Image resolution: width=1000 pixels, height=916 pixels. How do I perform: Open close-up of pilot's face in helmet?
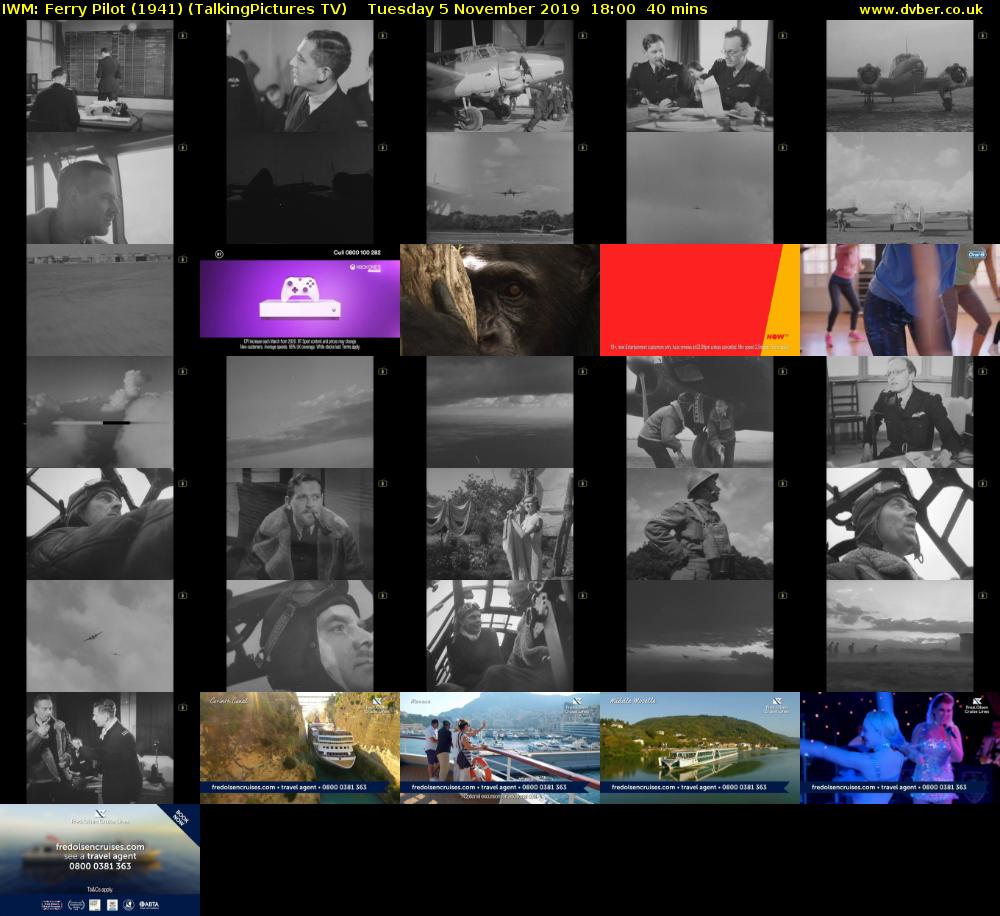(300, 636)
